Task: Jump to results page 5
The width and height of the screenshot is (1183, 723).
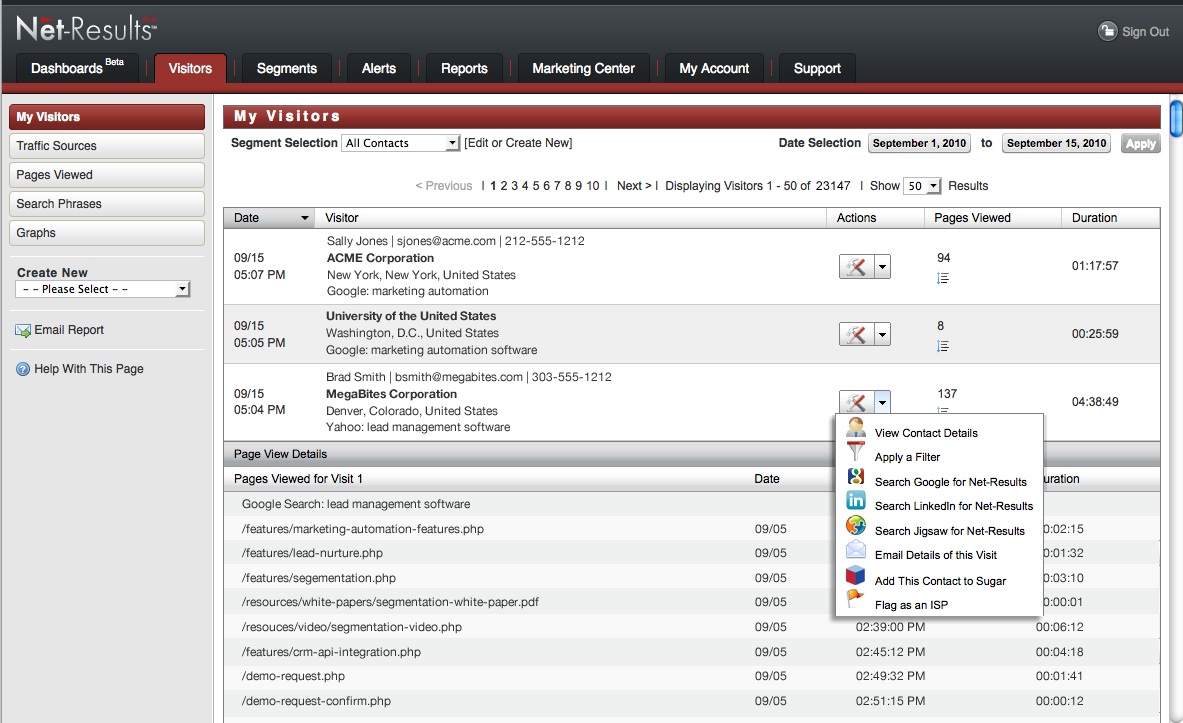Action: (x=536, y=186)
